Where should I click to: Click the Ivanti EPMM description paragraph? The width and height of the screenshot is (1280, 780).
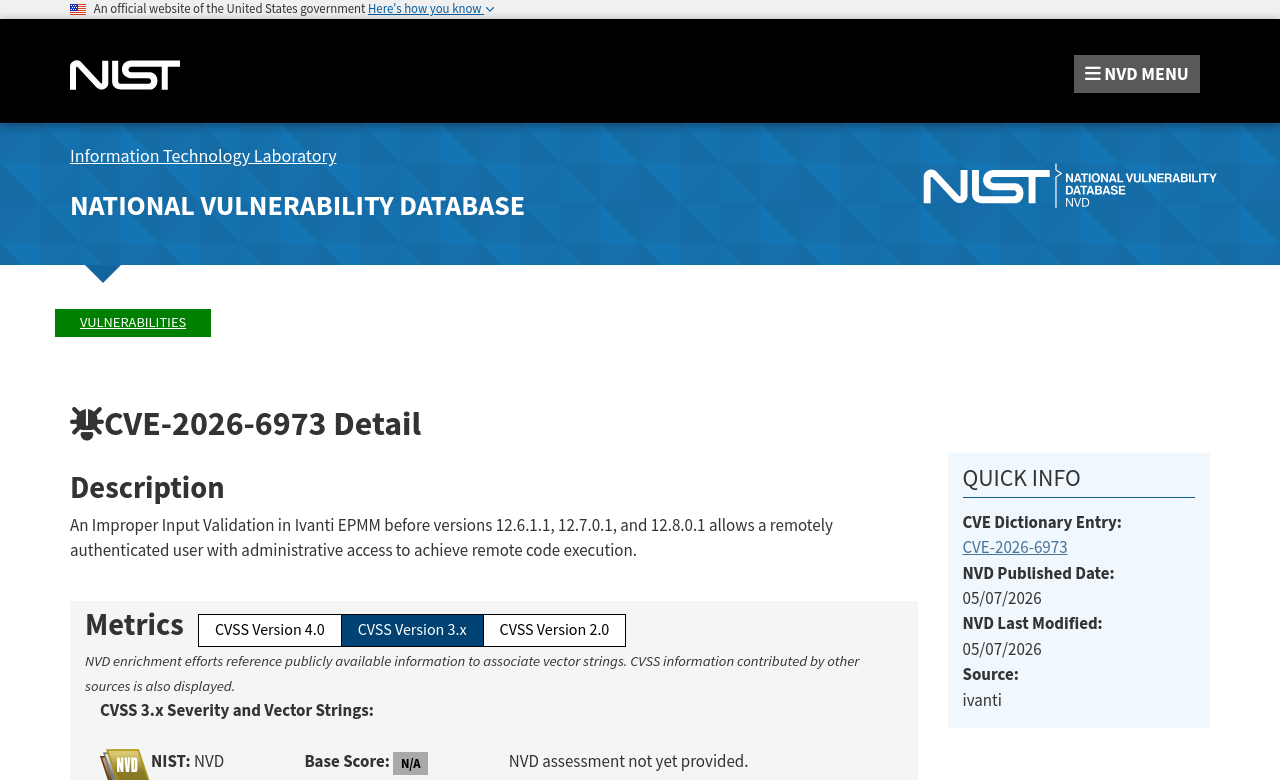click(x=451, y=538)
